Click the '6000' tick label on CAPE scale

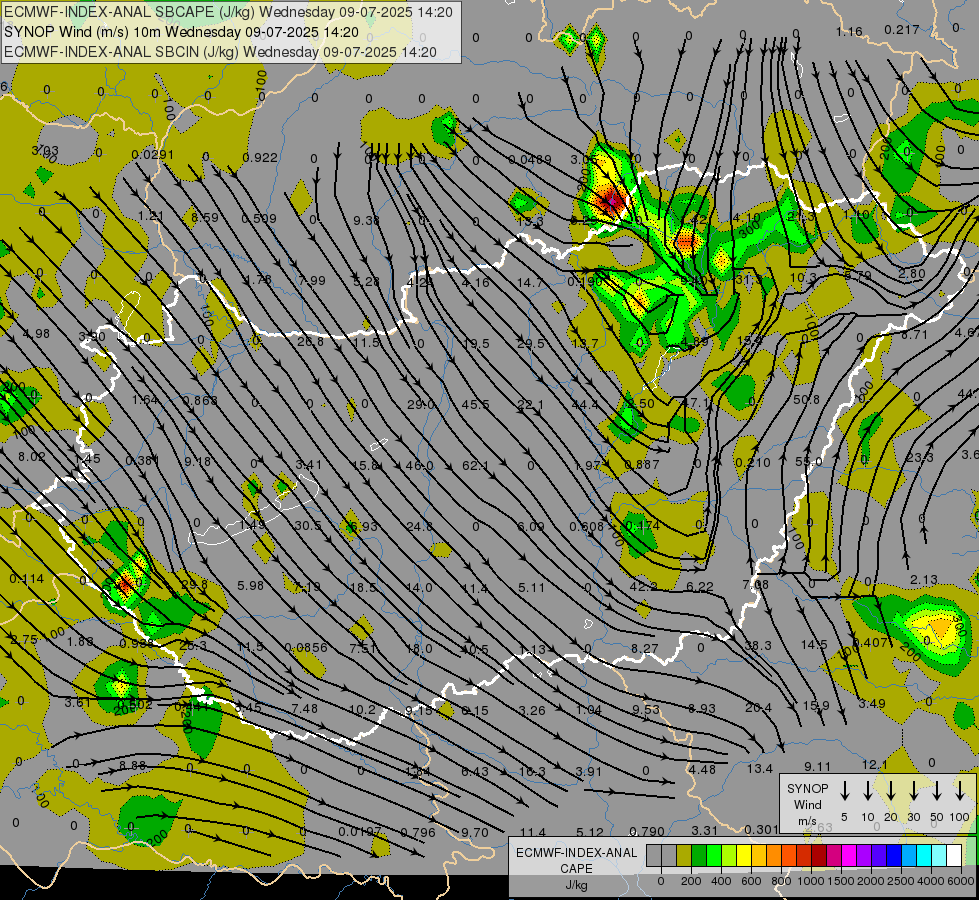[960, 881]
